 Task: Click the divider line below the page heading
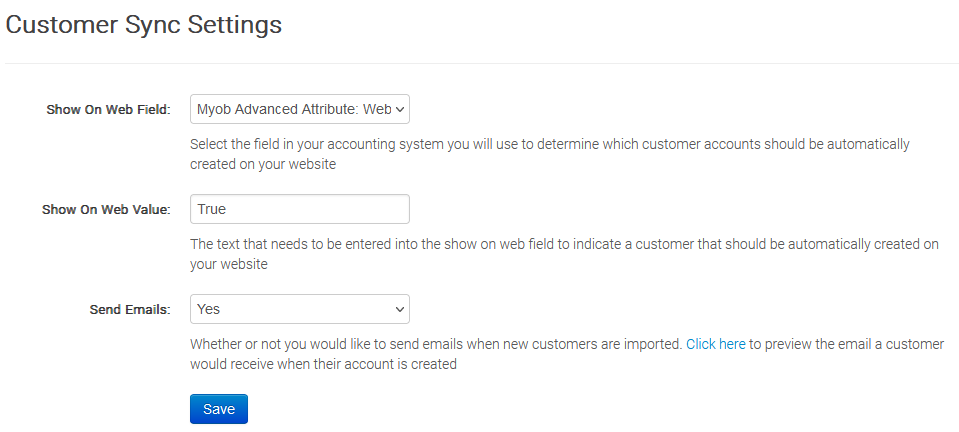pyautogui.click(x=480, y=64)
